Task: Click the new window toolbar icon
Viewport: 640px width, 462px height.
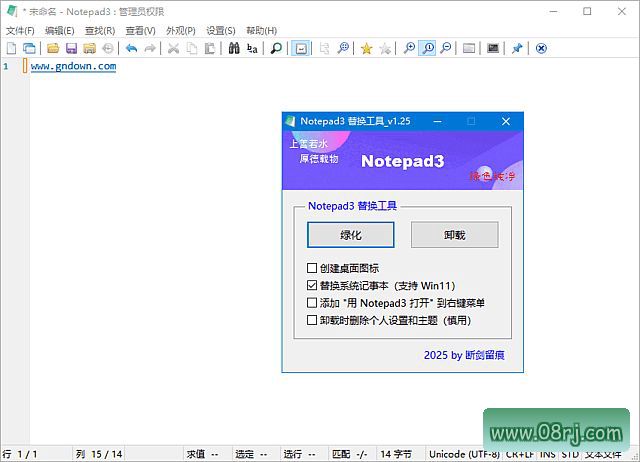Action: [29, 49]
